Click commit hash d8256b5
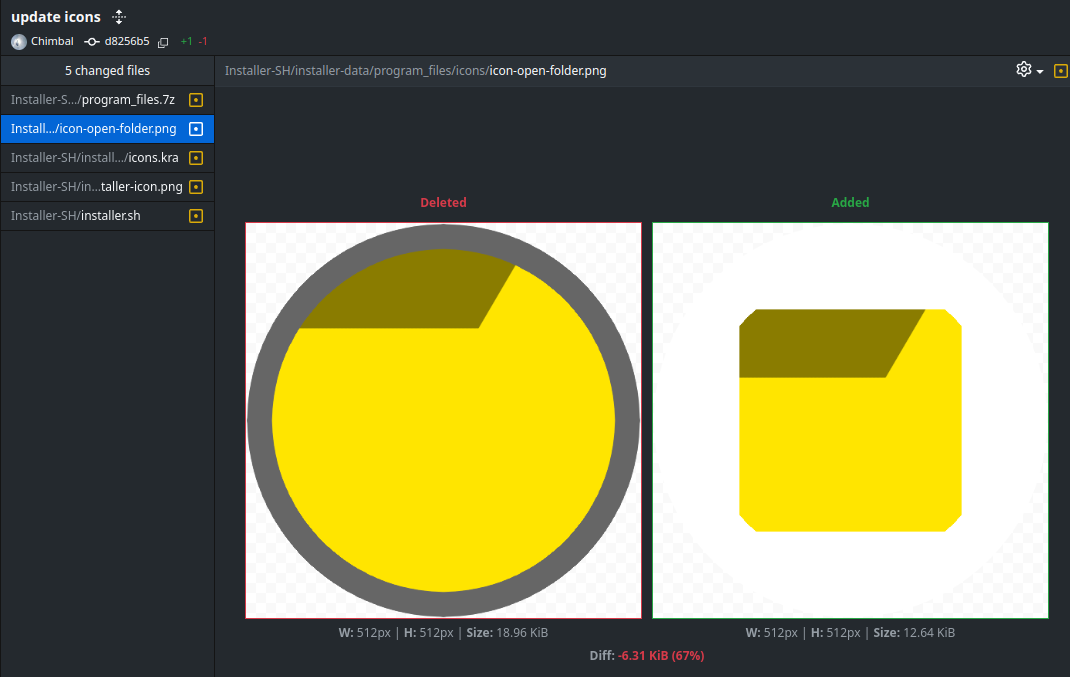The image size is (1070, 677). (127, 42)
